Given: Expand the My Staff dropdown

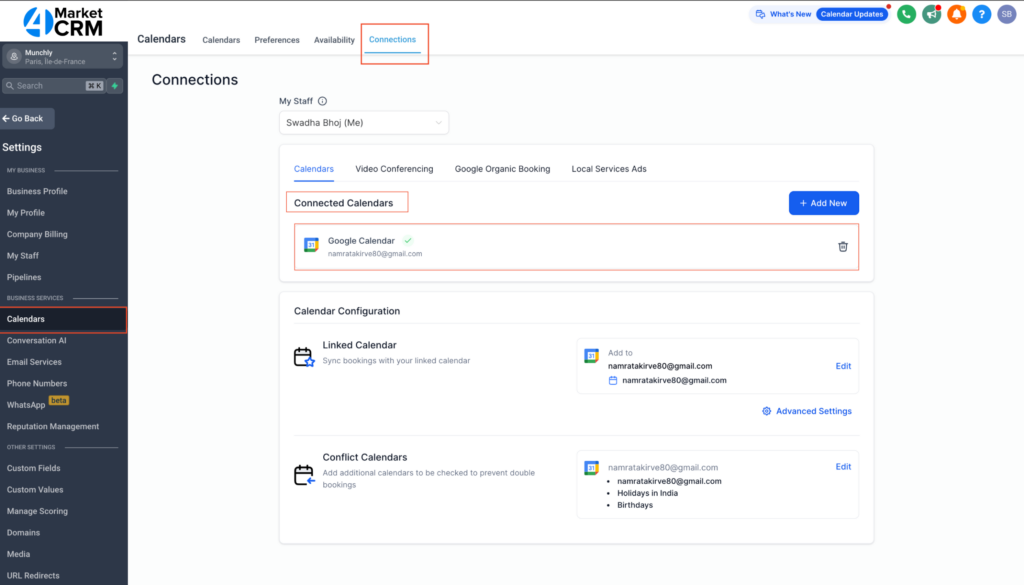Looking at the screenshot, I should point(364,123).
